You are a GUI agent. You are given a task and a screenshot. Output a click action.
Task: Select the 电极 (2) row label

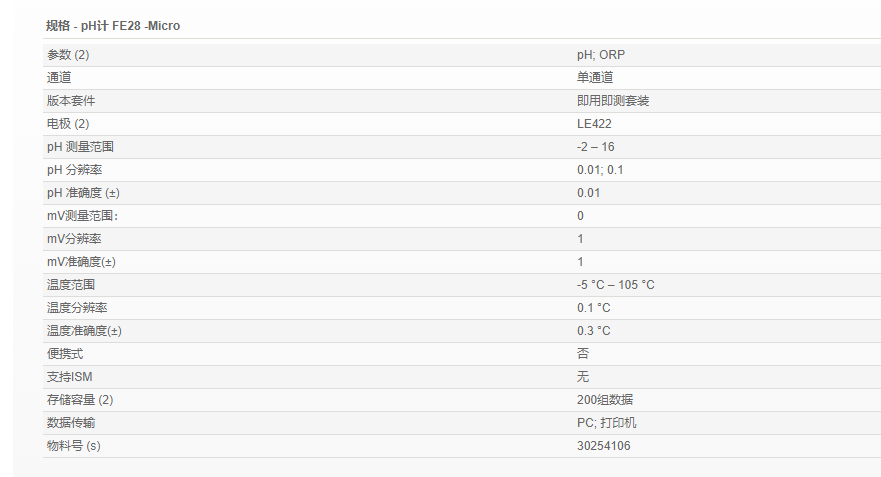68,124
